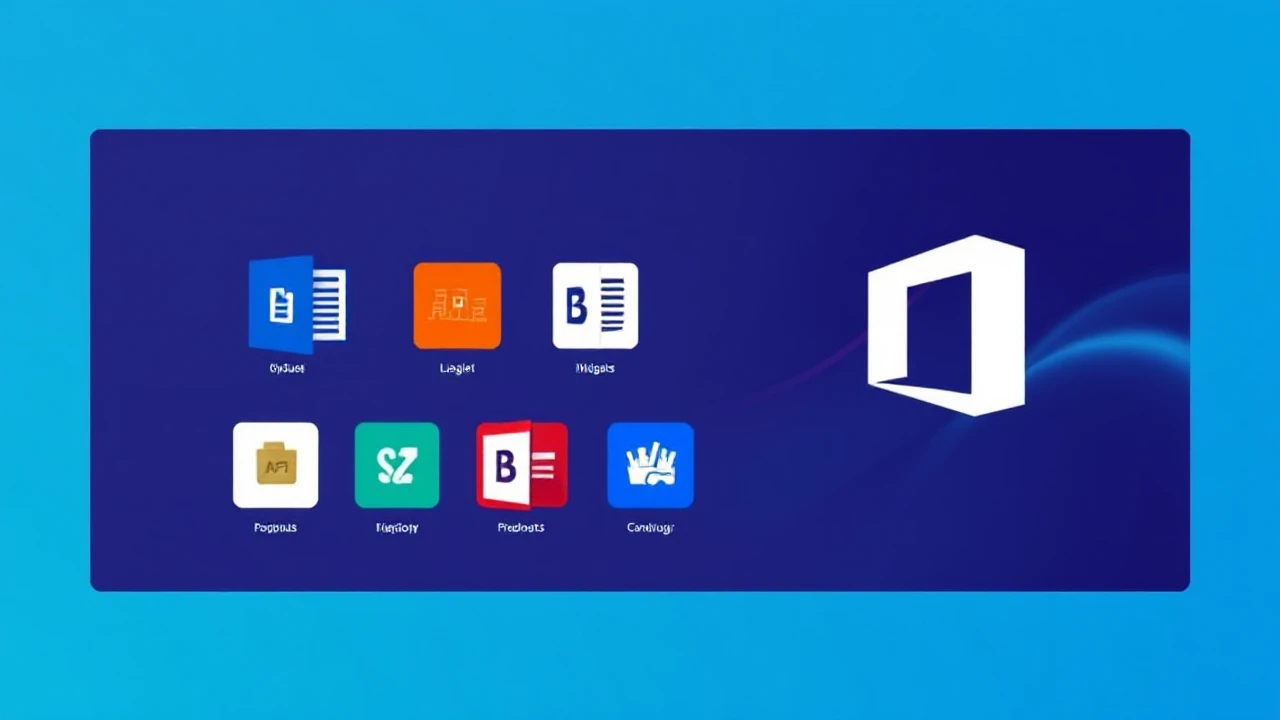1280x720 pixels.
Task: Launch the green SZ app tile
Action: tap(397, 465)
